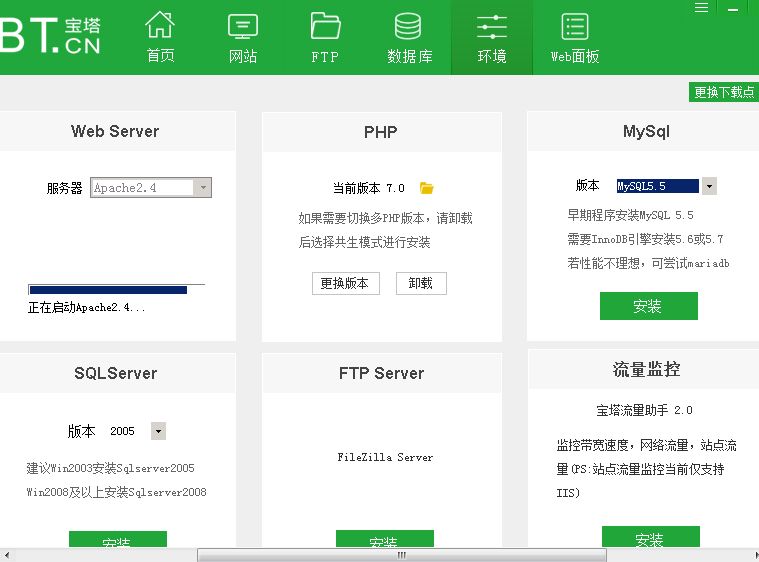Click 建议Win2003安装Sqlserver2005 text
This screenshot has width=759, height=562.
click(110, 468)
